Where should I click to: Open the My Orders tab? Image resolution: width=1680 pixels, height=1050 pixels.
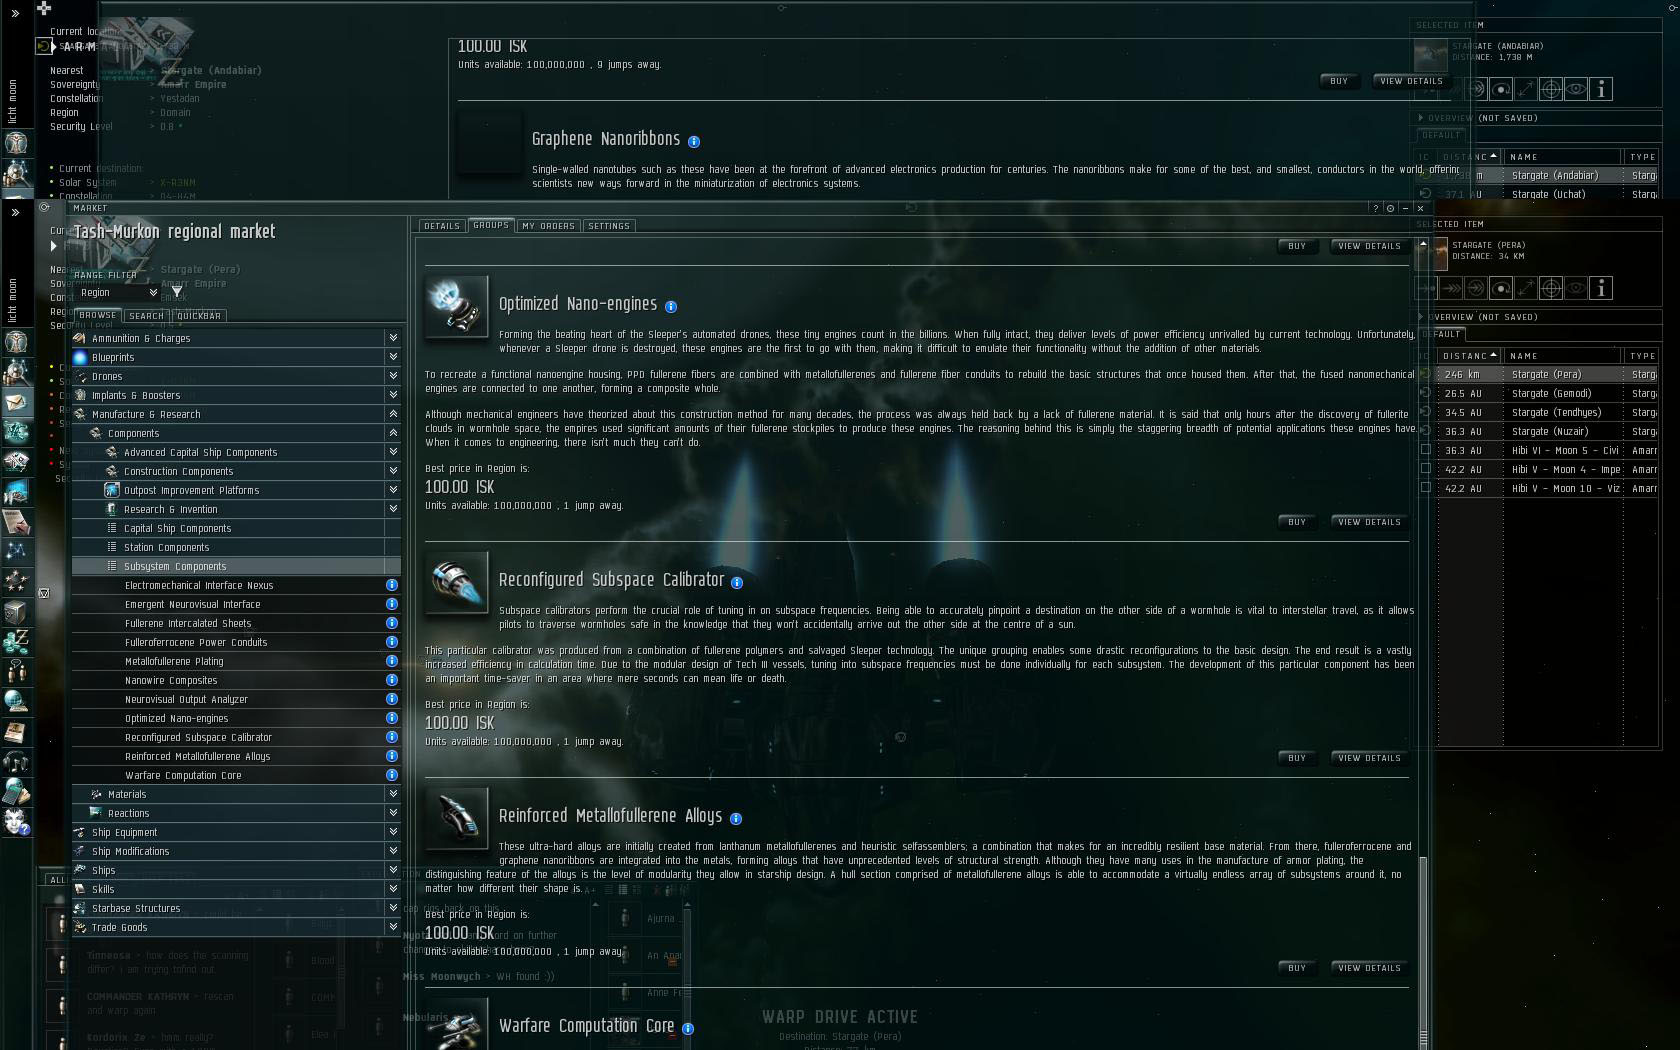pos(548,226)
